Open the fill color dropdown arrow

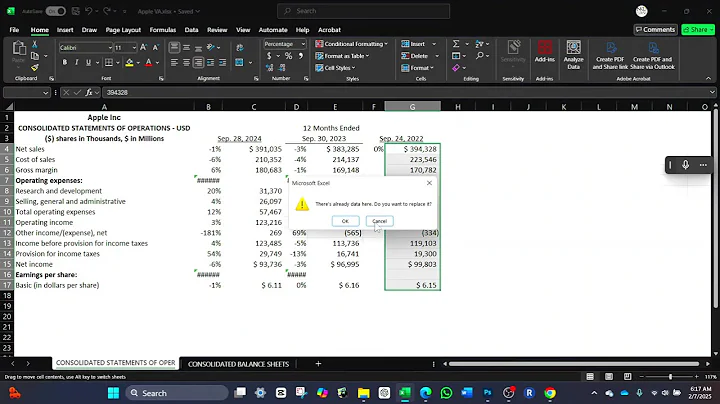click(x=138, y=62)
